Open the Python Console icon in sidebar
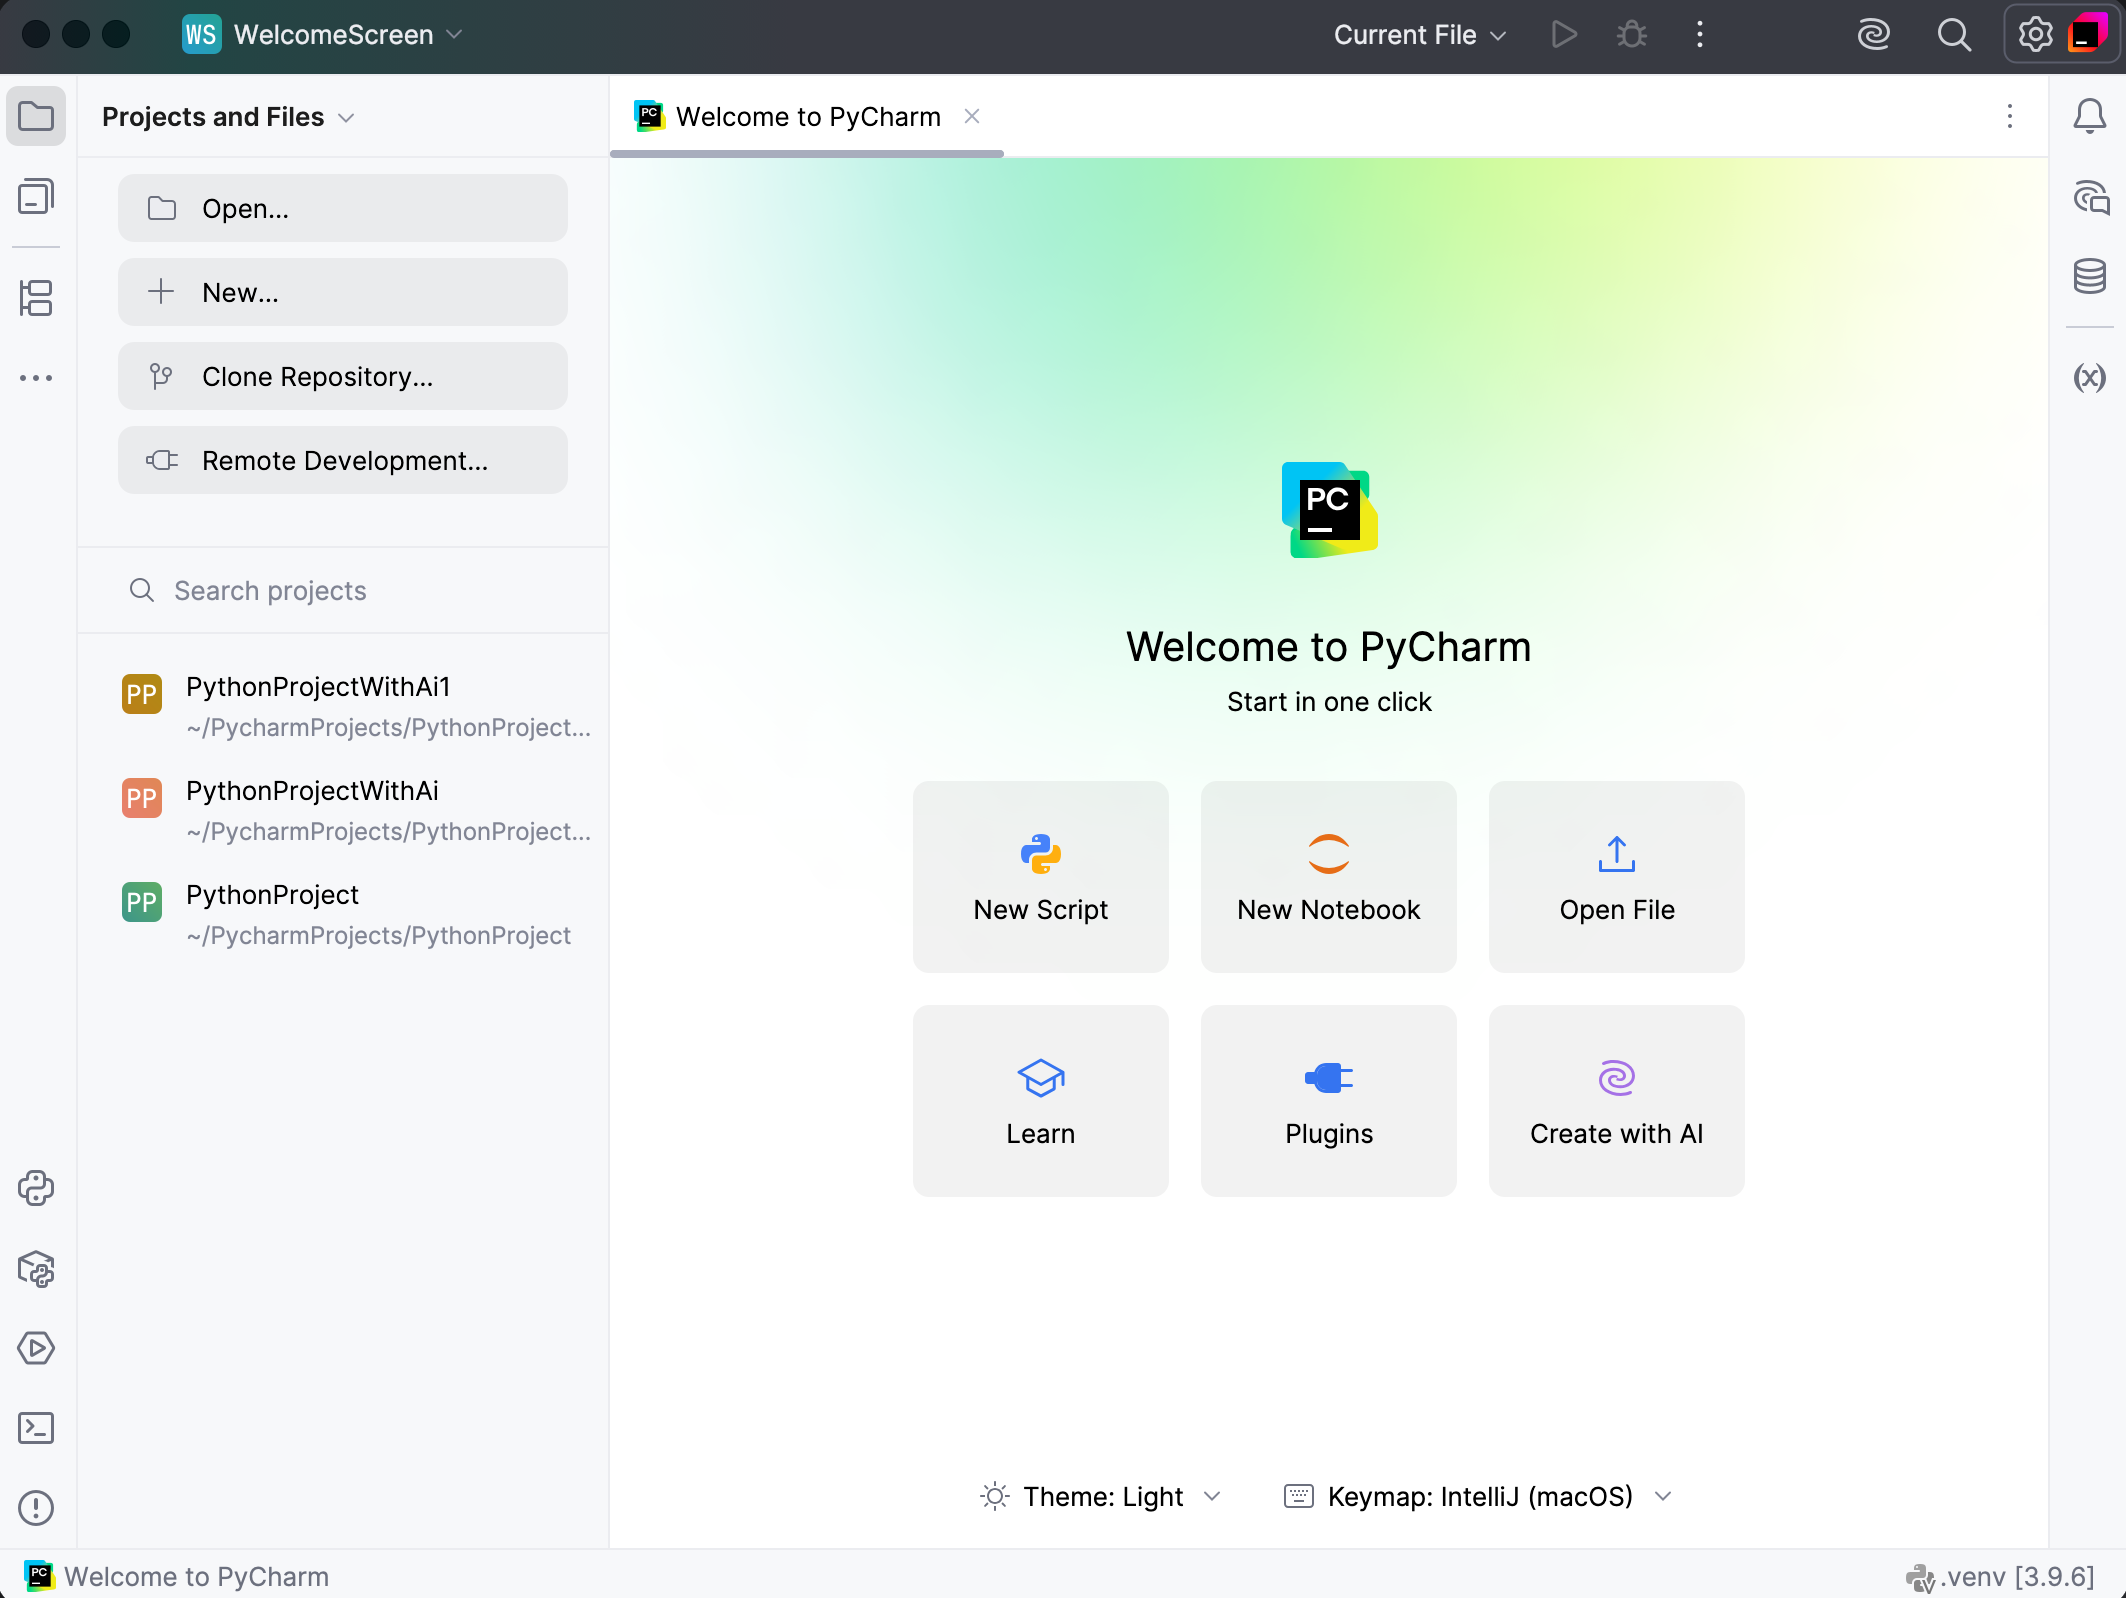The width and height of the screenshot is (2126, 1598). coord(36,1188)
